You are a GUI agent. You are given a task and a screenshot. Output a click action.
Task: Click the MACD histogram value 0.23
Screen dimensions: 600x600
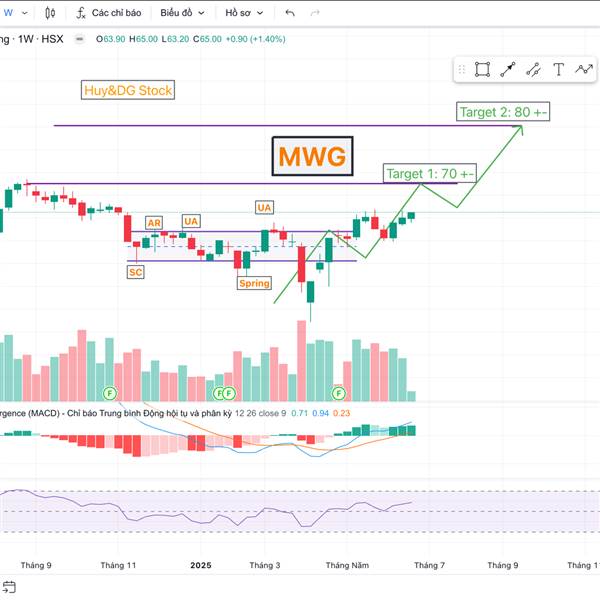(x=341, y=413)
